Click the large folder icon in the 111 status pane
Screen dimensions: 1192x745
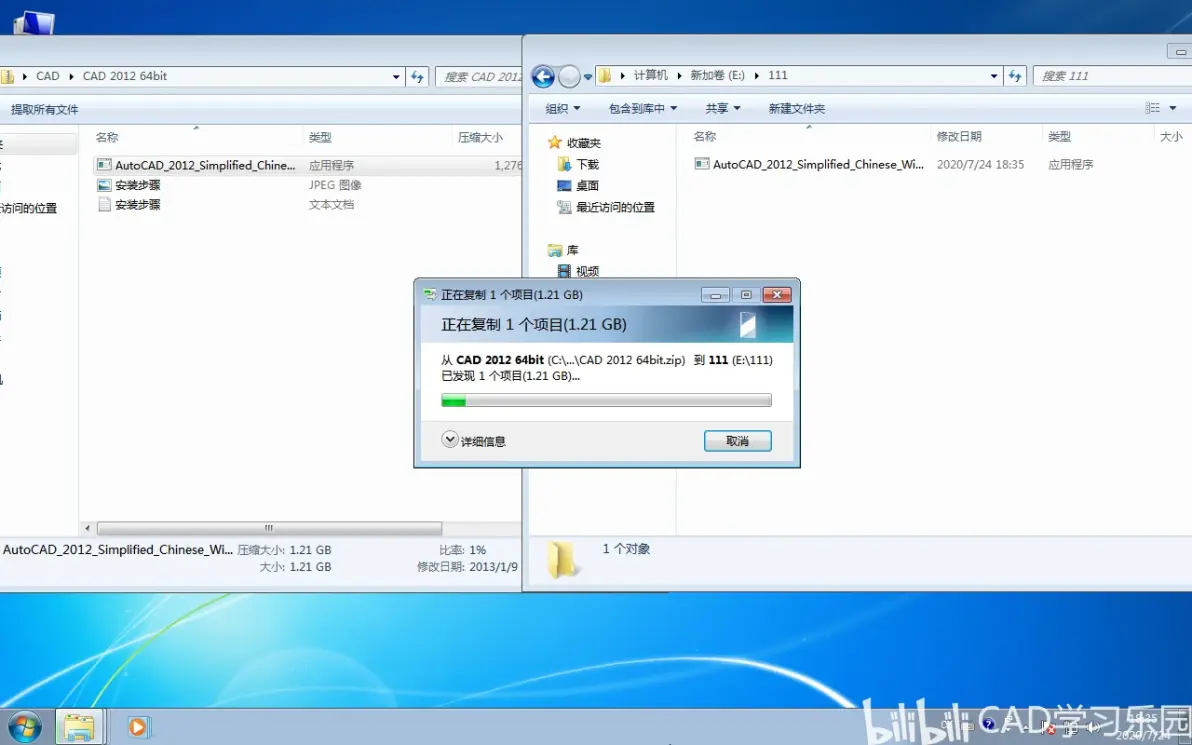point(562,560)
